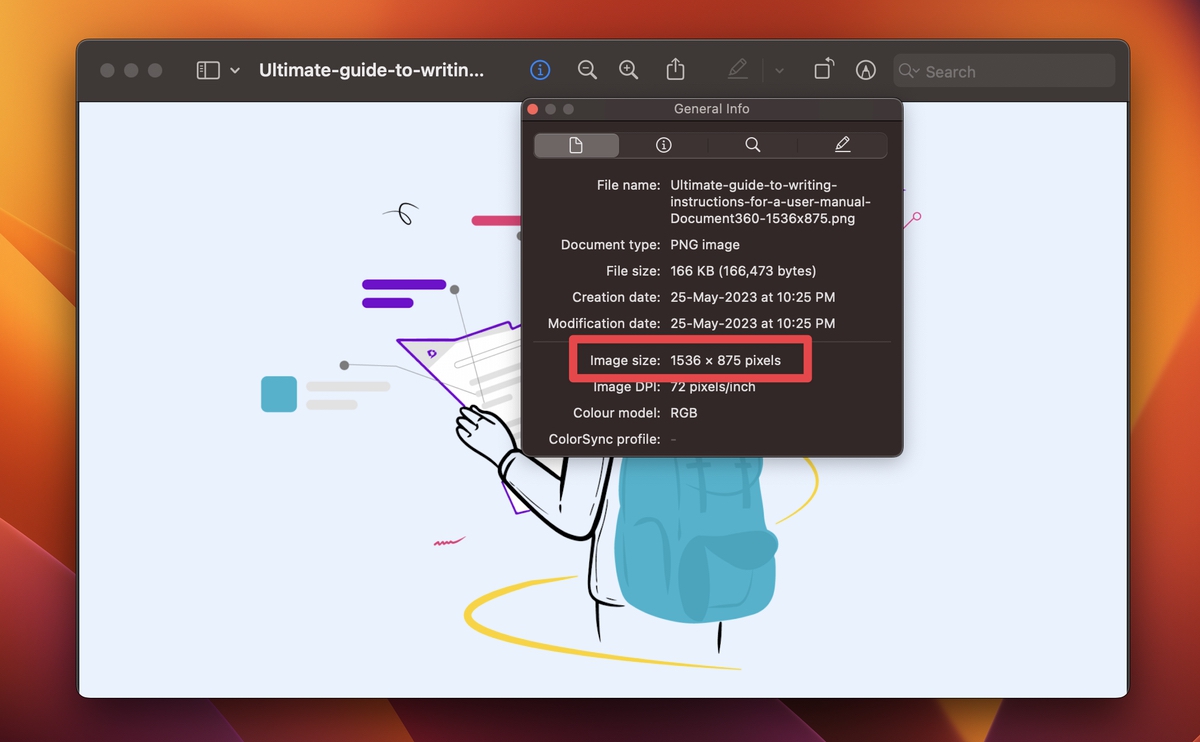1200x742 pixels.
Task: Click the file name title in toolbar
Action: click(x=371, y=69)
